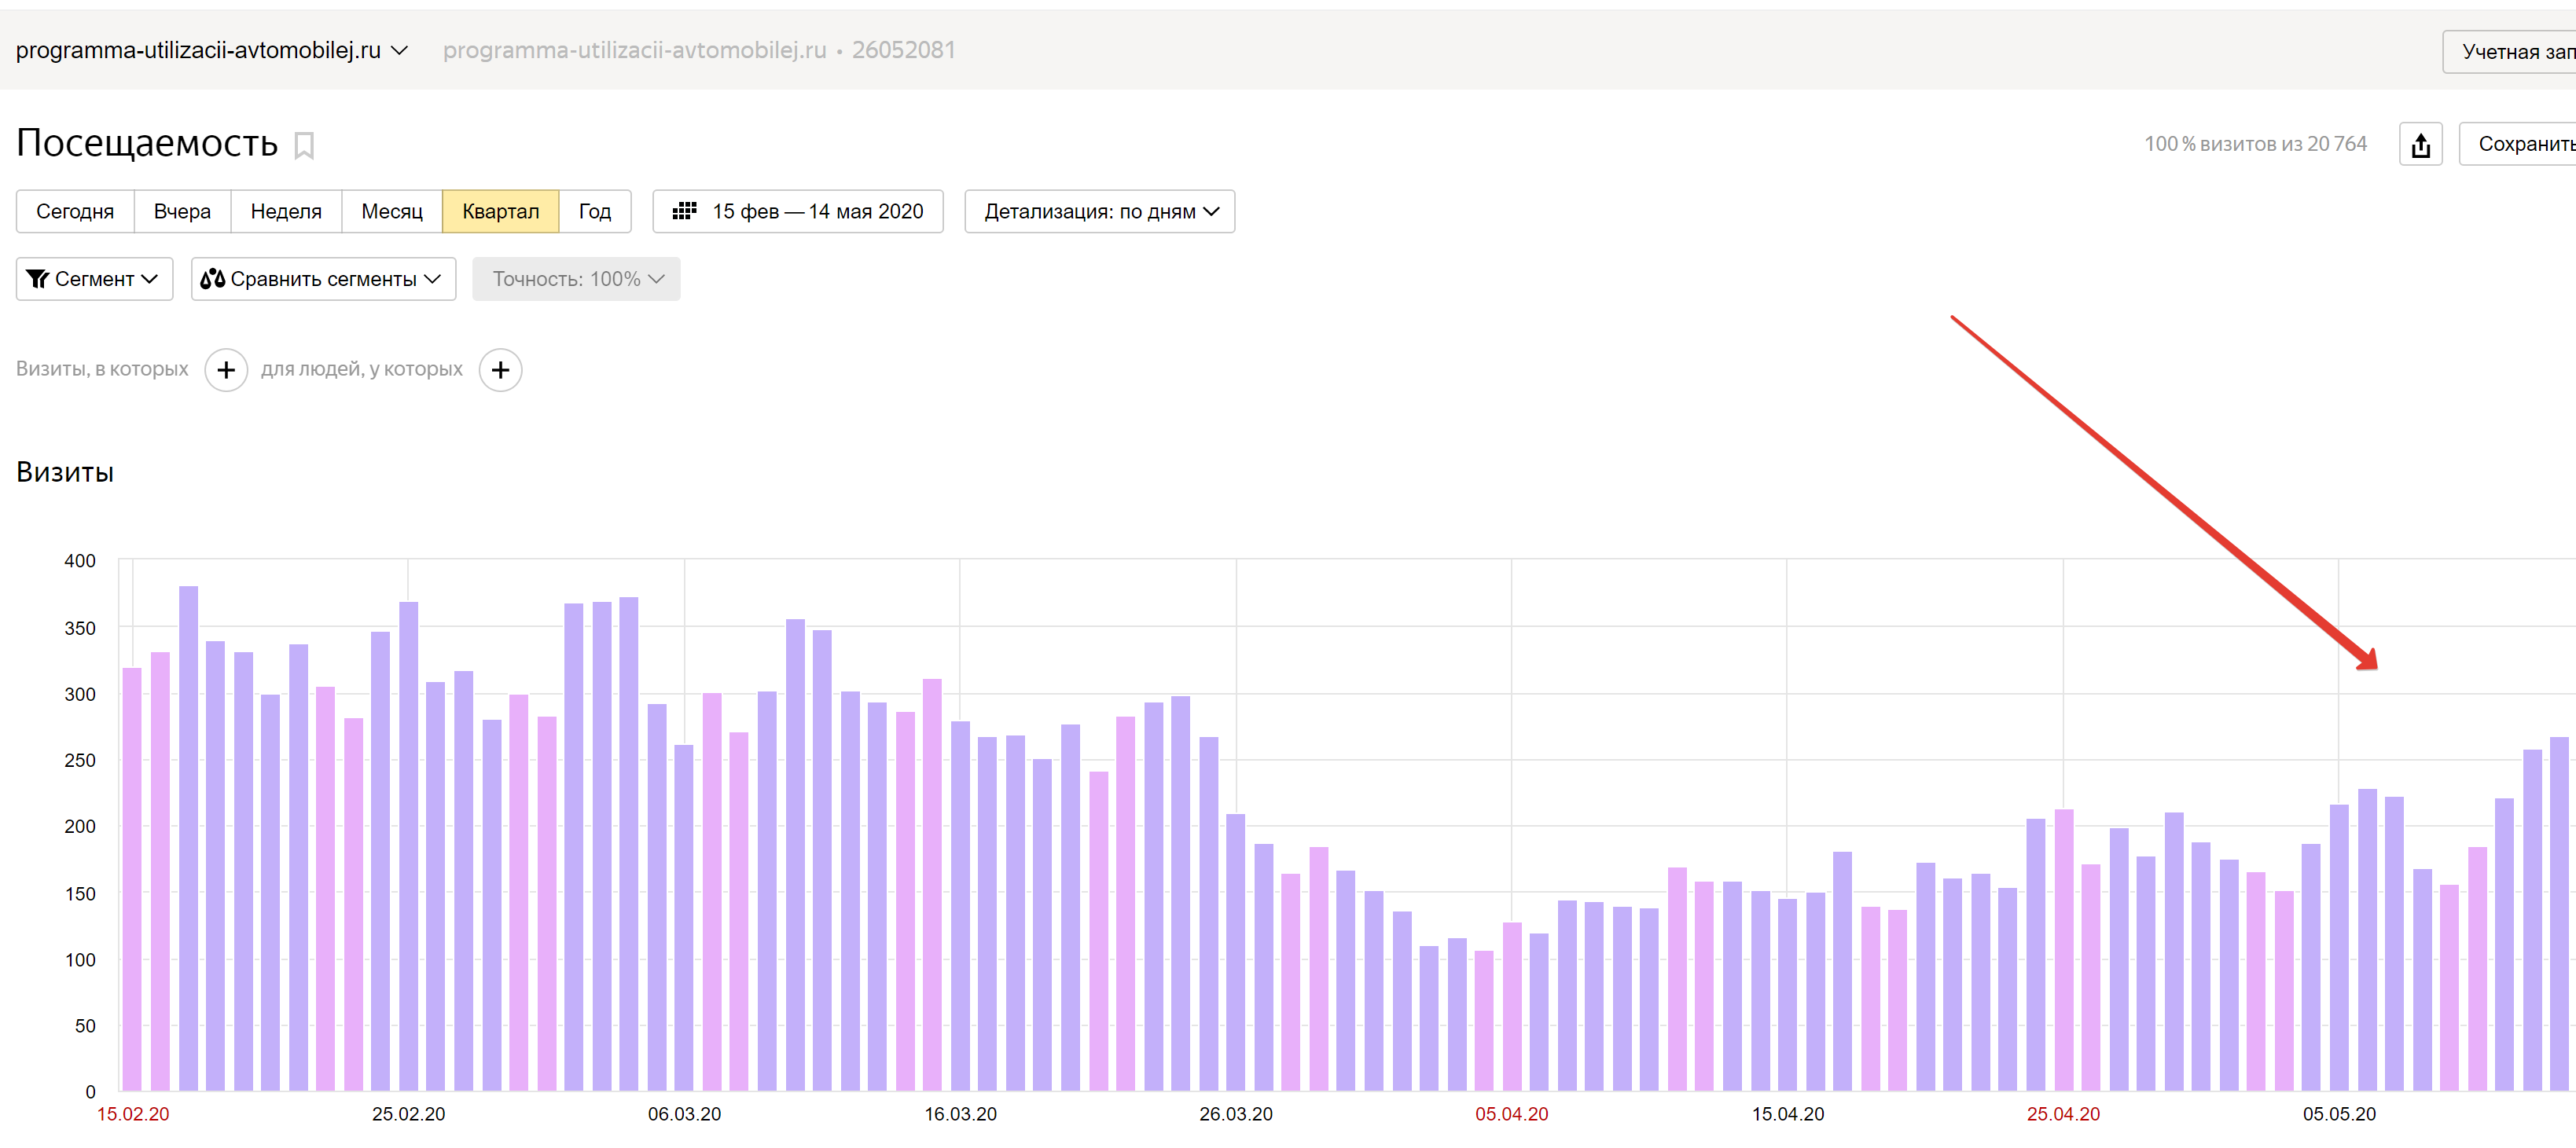Switch period to Год
Viewport: 2576px width, 1148px height.
point(594,211)
